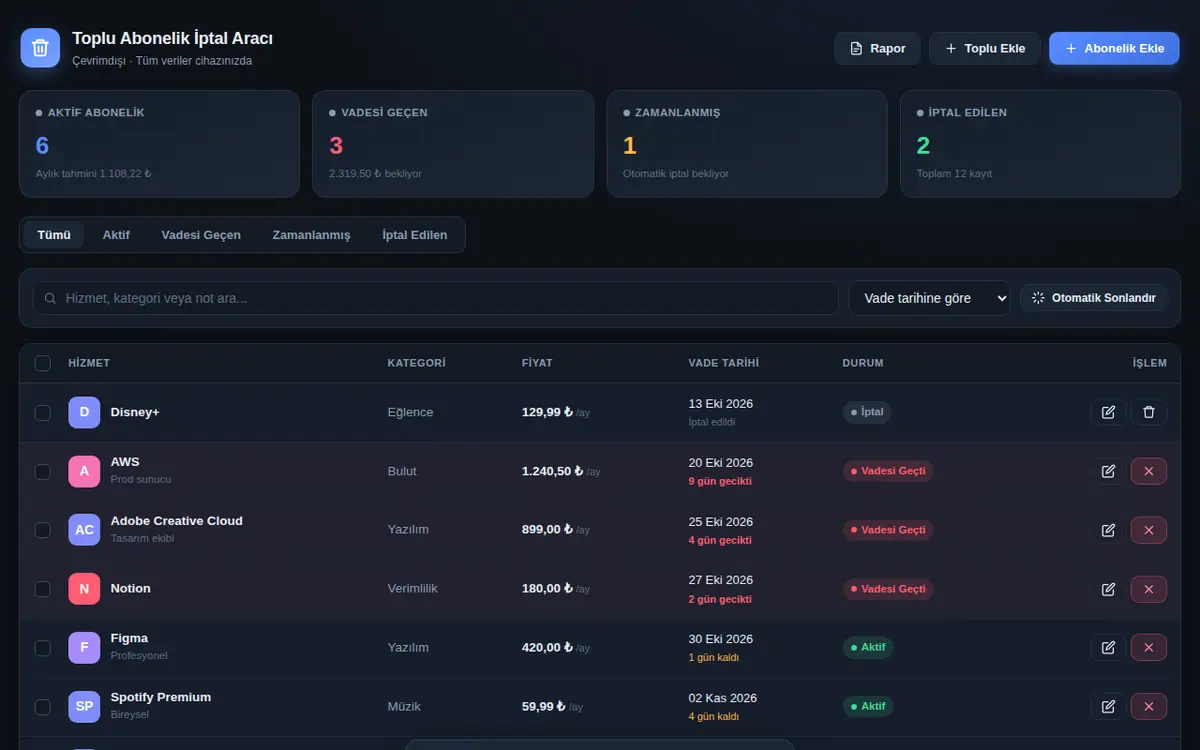Toggle the select-all checkbox in table header
This screenshot has height=750, width=1200.
pos(43,363)
